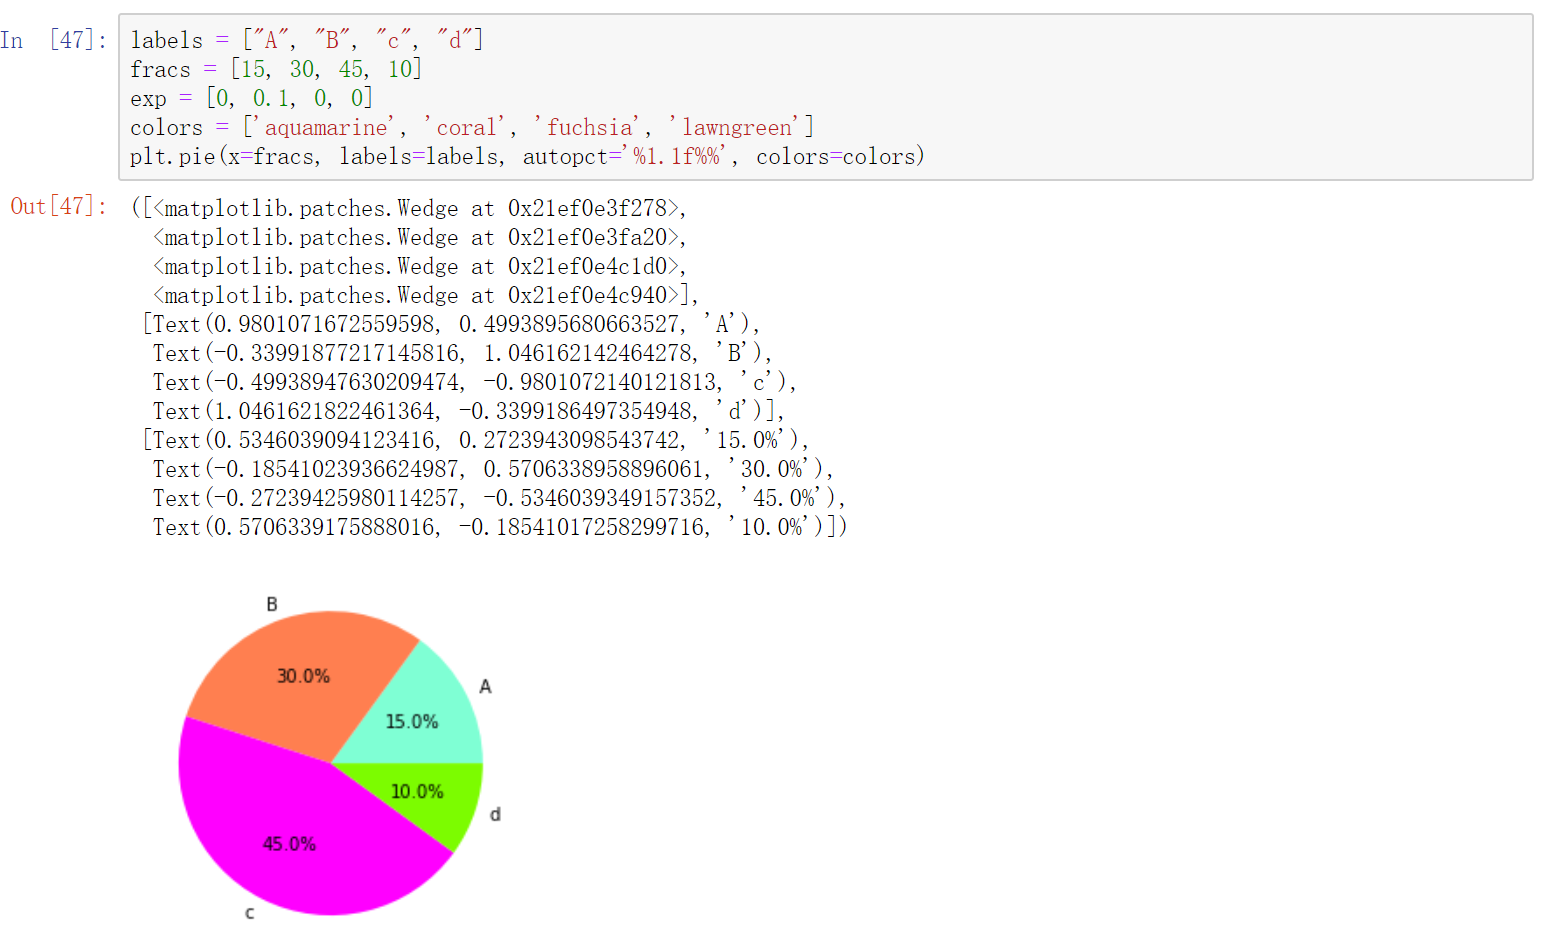Click the colors list definition line

[x=470, y=127]
